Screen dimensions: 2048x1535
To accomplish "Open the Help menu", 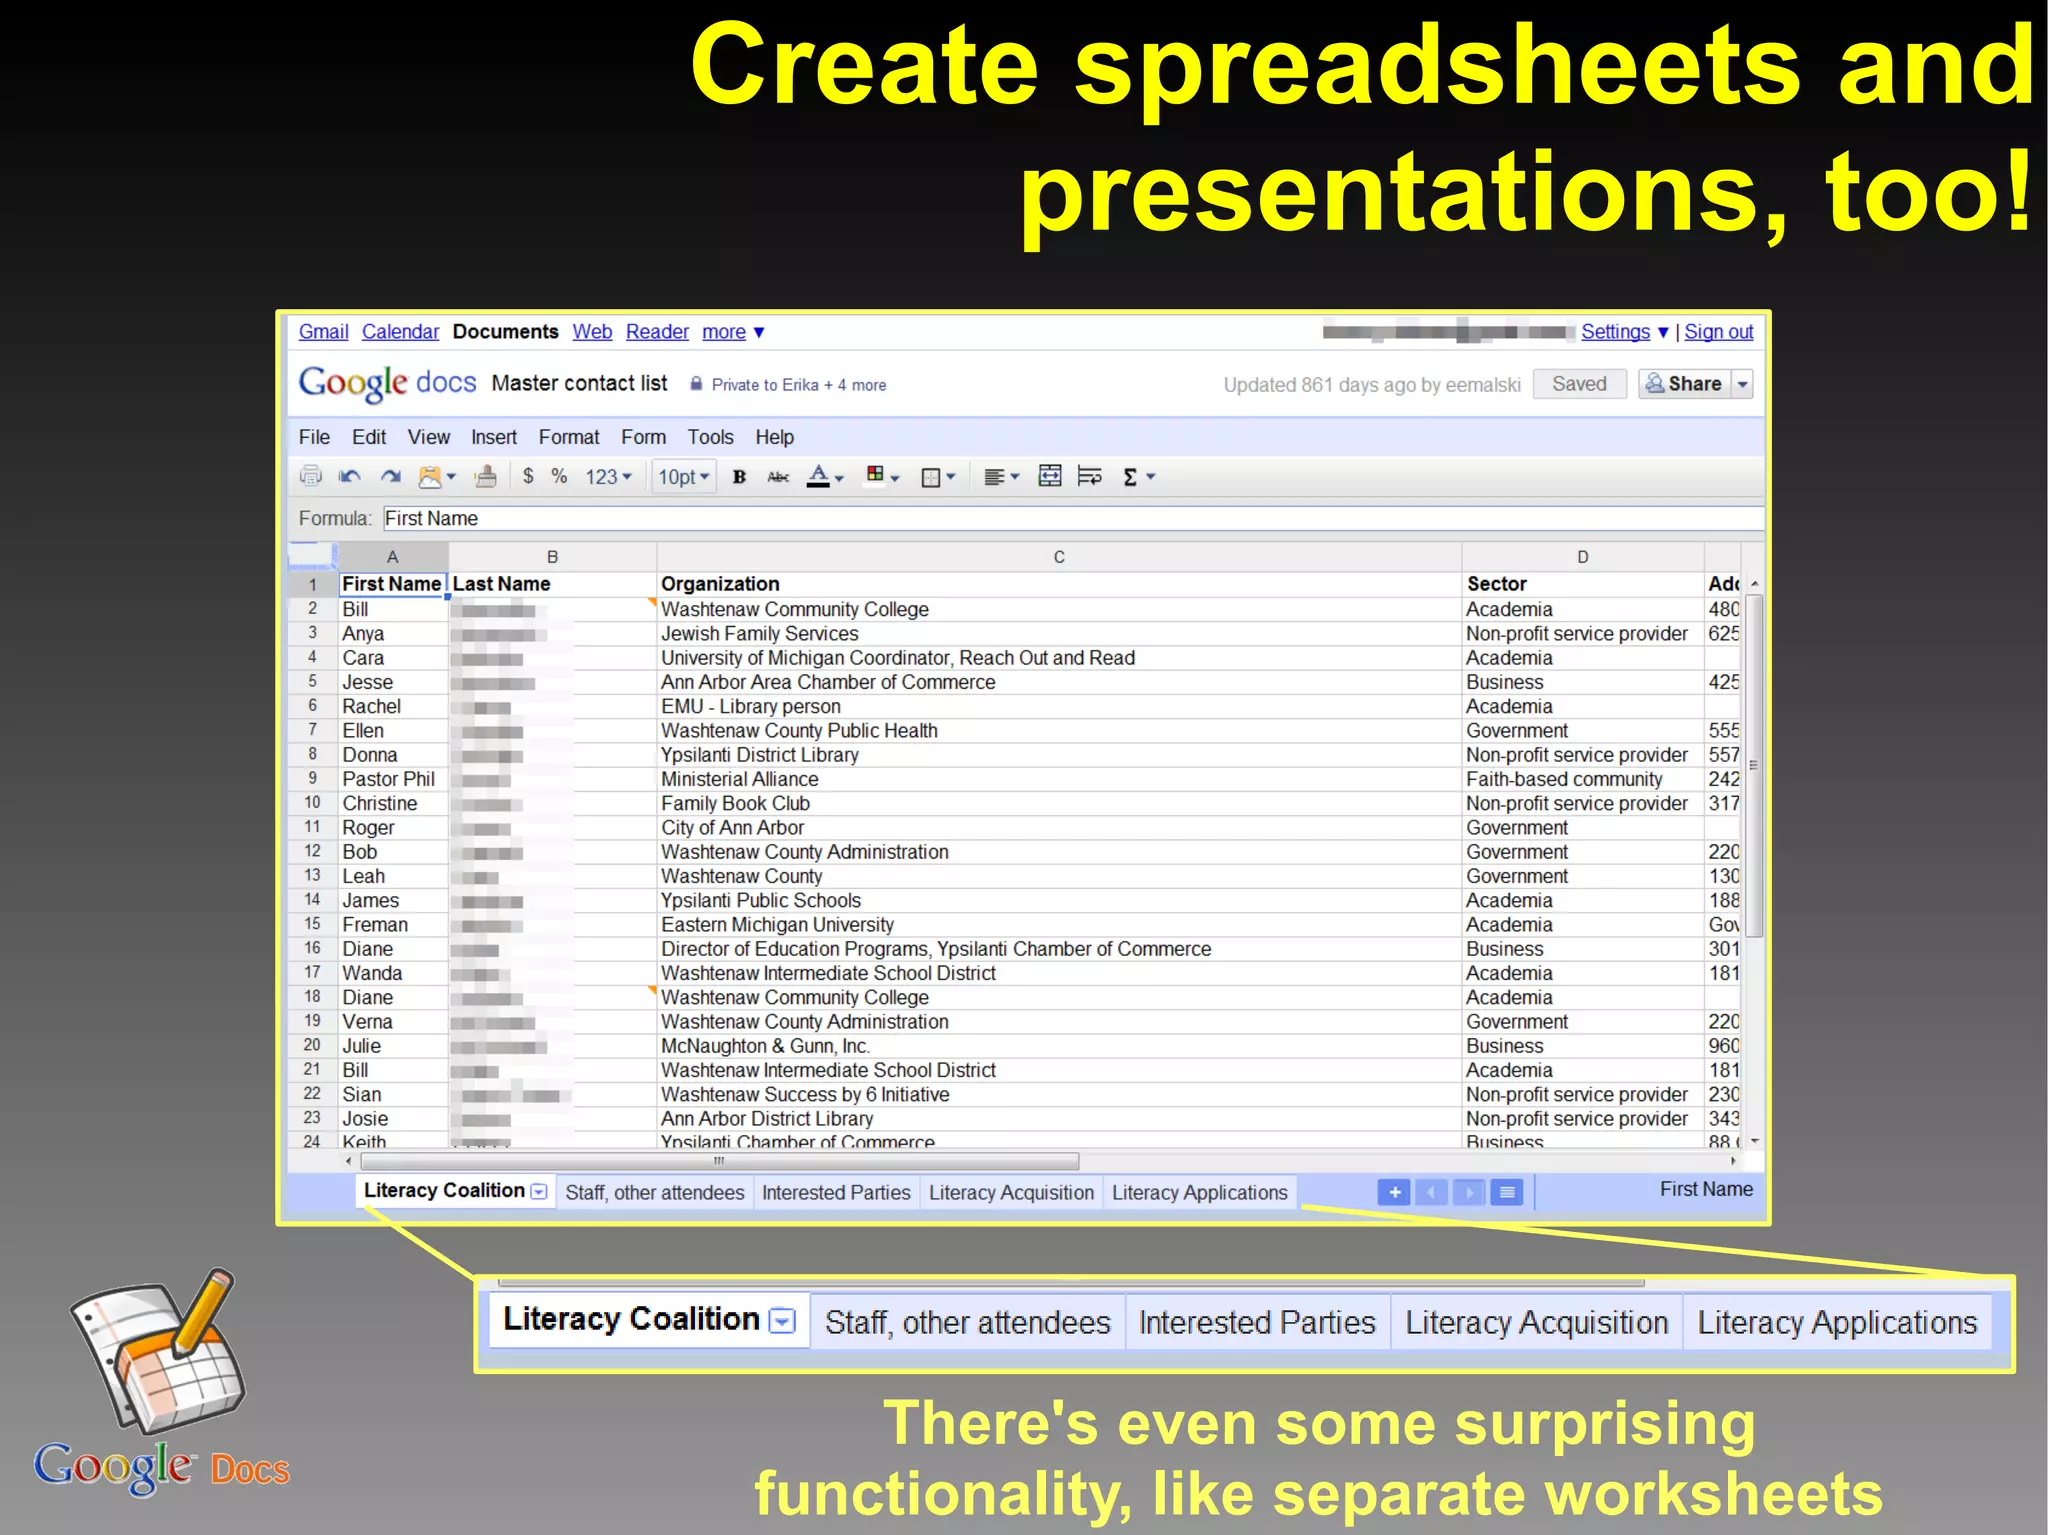I will coord(774,437).
